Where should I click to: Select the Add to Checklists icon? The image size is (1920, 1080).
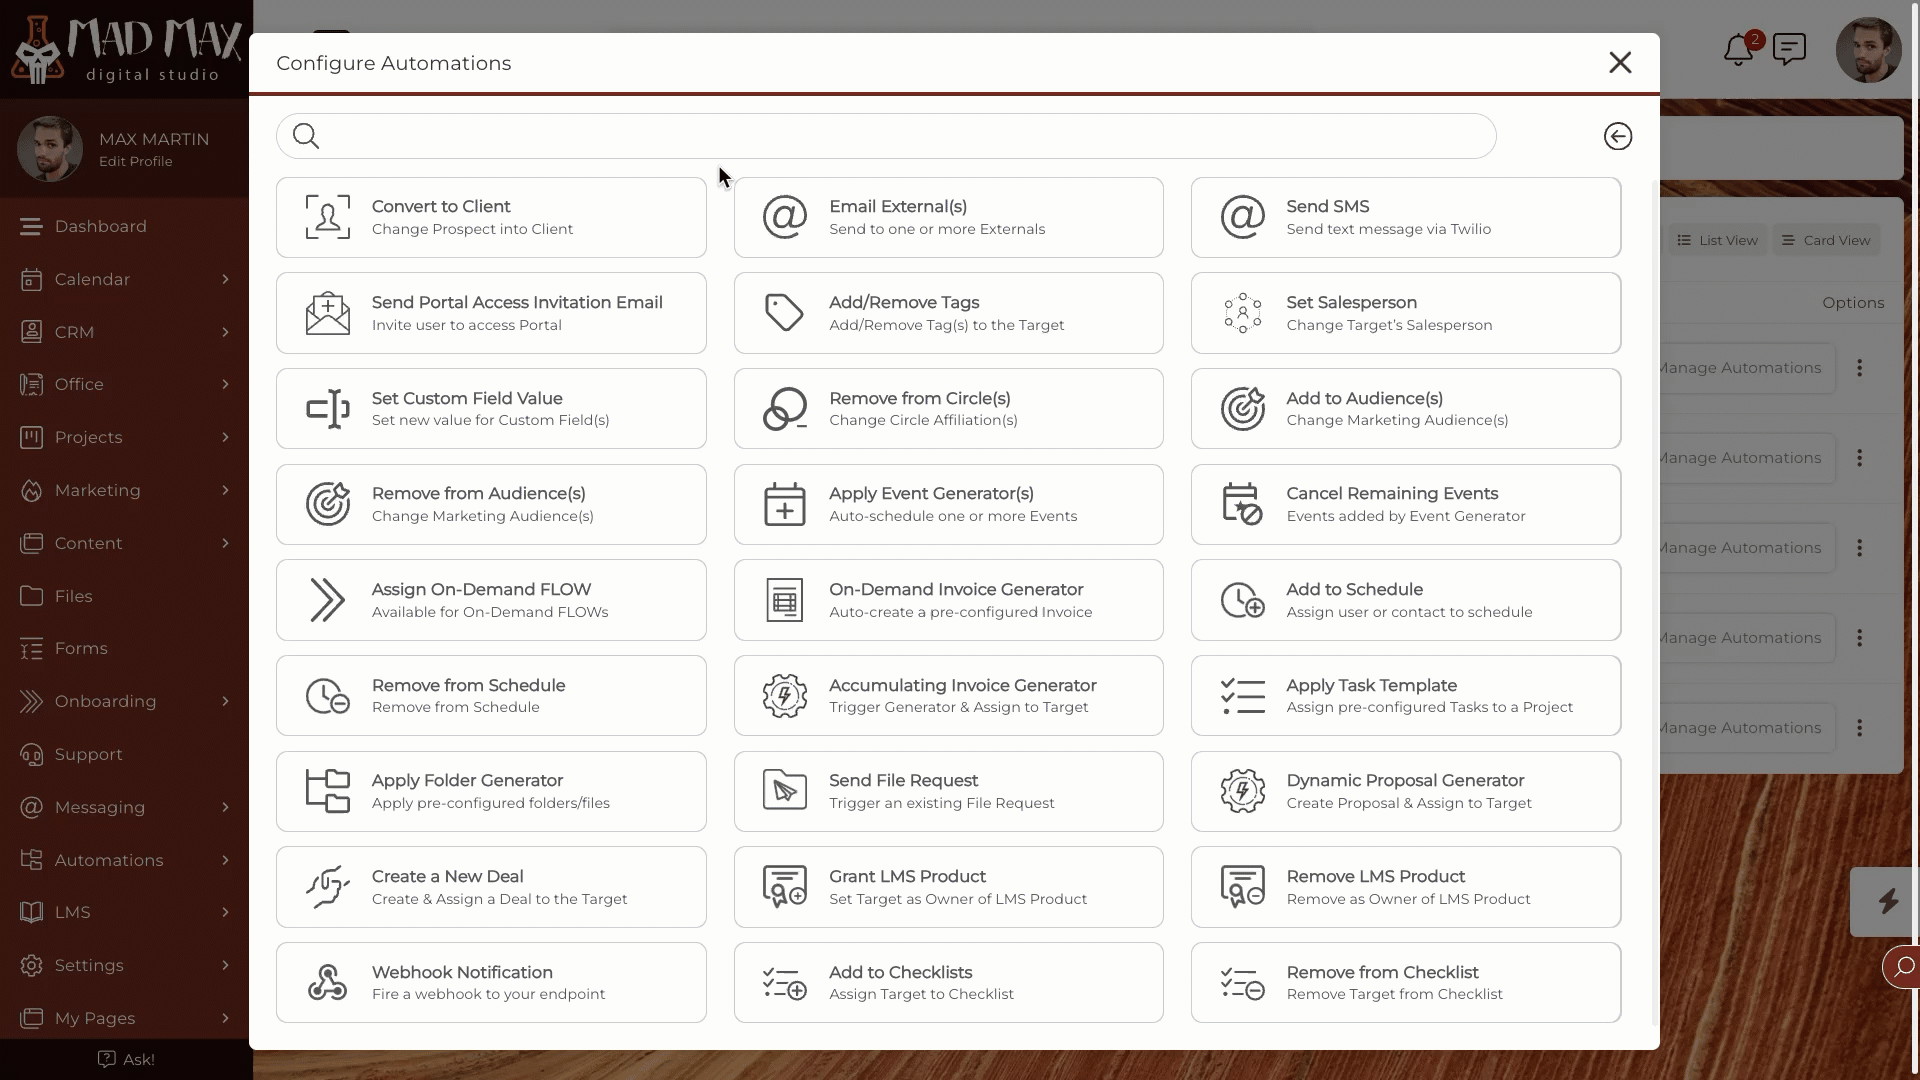coord(783,982)
